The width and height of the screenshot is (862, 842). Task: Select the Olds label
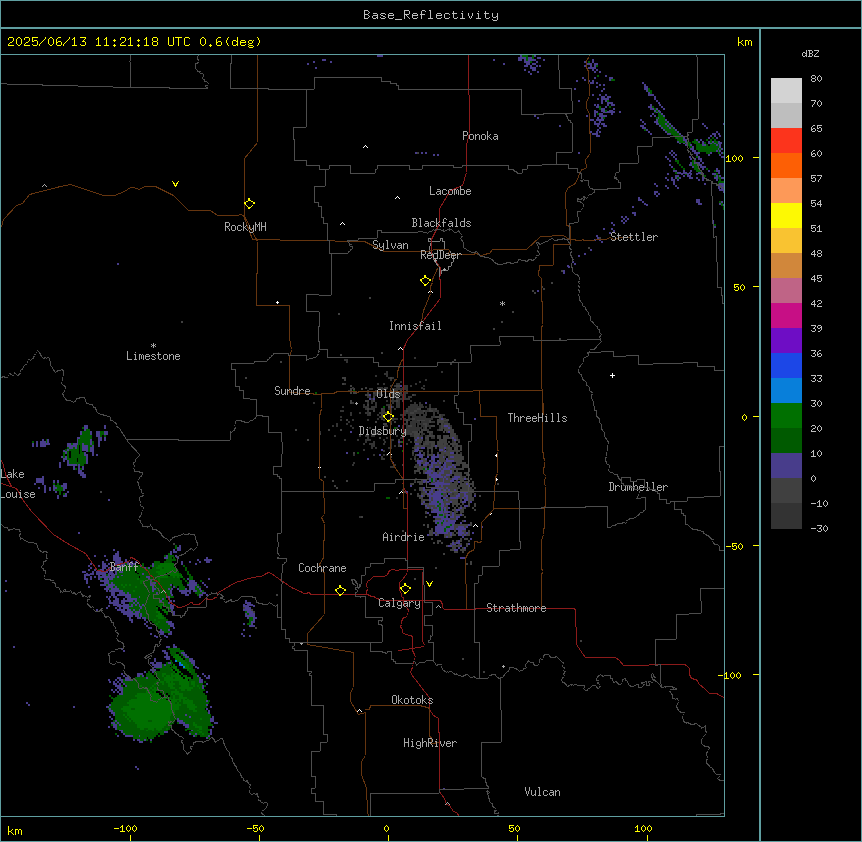(388, 394)
